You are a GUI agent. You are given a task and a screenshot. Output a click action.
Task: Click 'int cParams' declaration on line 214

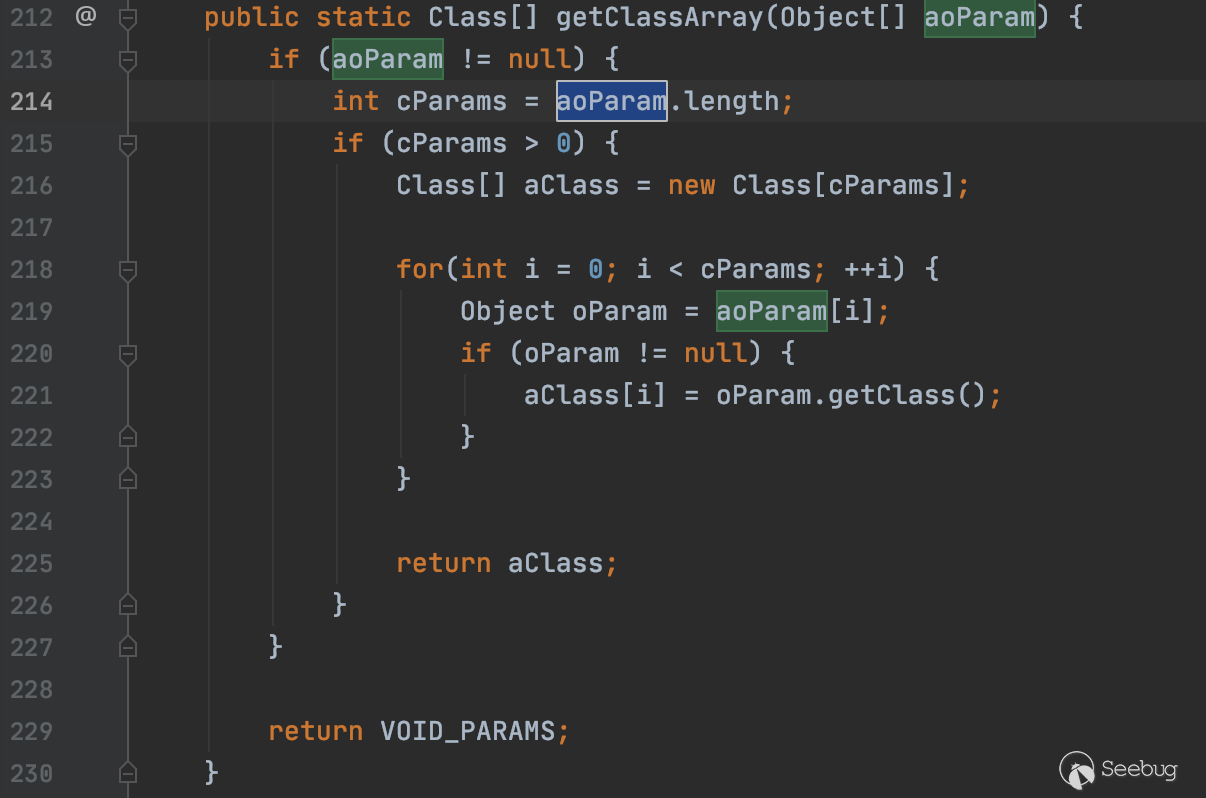click(420, 101)
